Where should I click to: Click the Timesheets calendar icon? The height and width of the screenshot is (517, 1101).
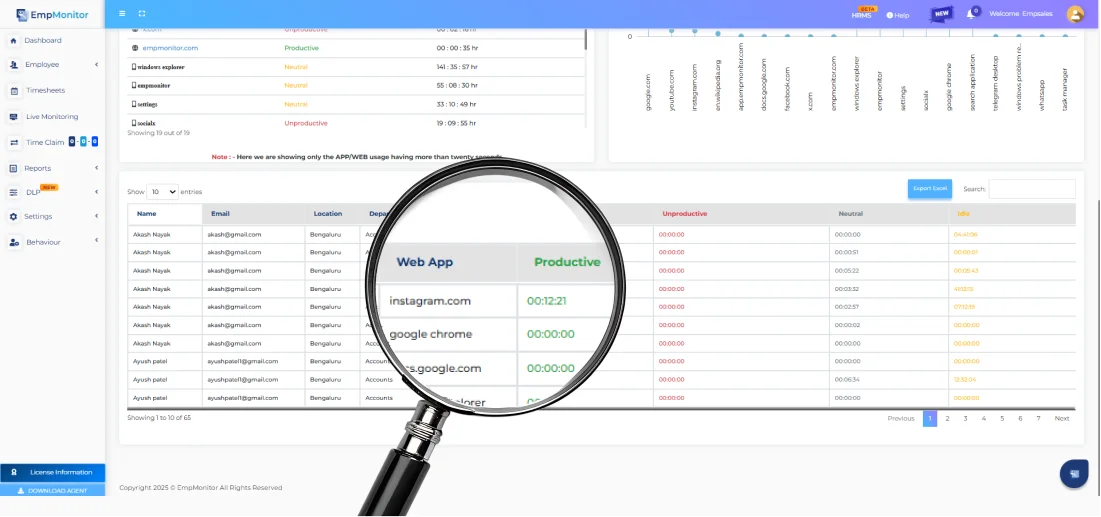point(14,90)
